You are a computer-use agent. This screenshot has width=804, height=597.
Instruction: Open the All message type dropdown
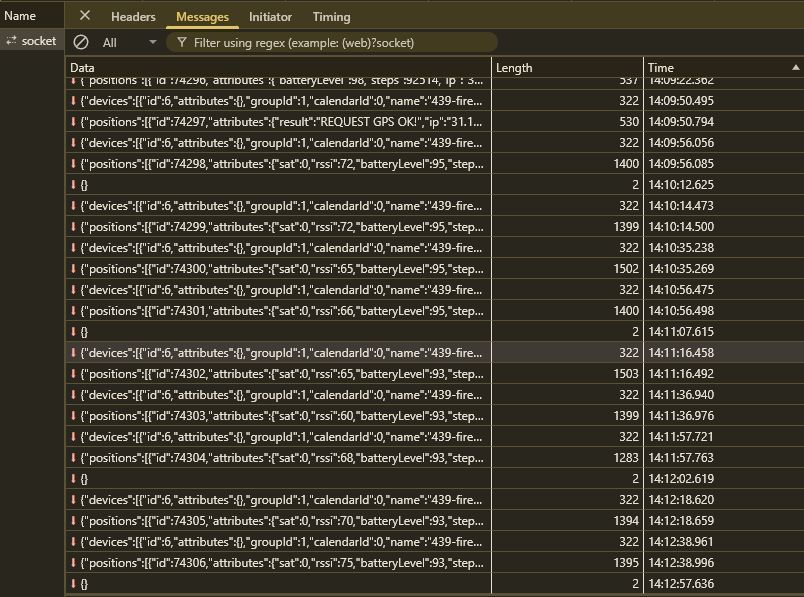pyautogui.click(x=130, y=43)
